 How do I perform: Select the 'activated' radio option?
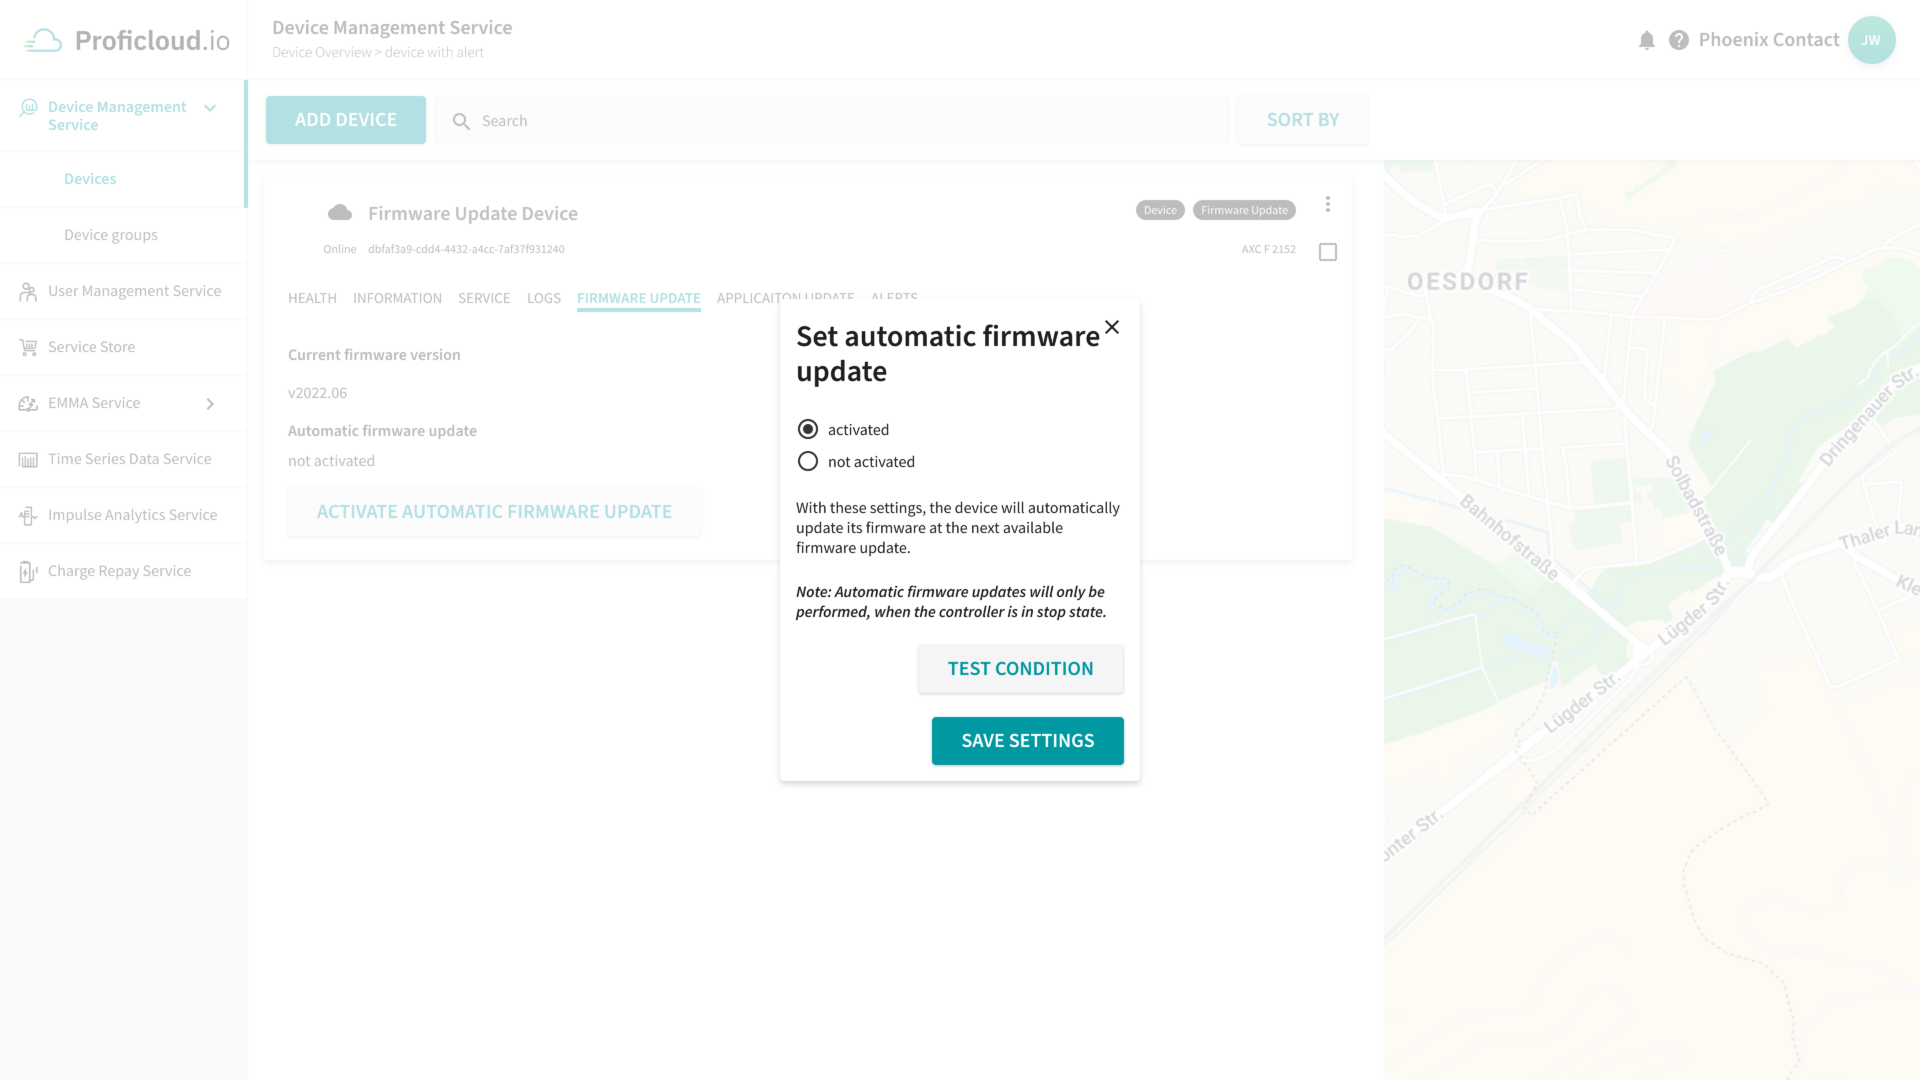coord(808,429)
